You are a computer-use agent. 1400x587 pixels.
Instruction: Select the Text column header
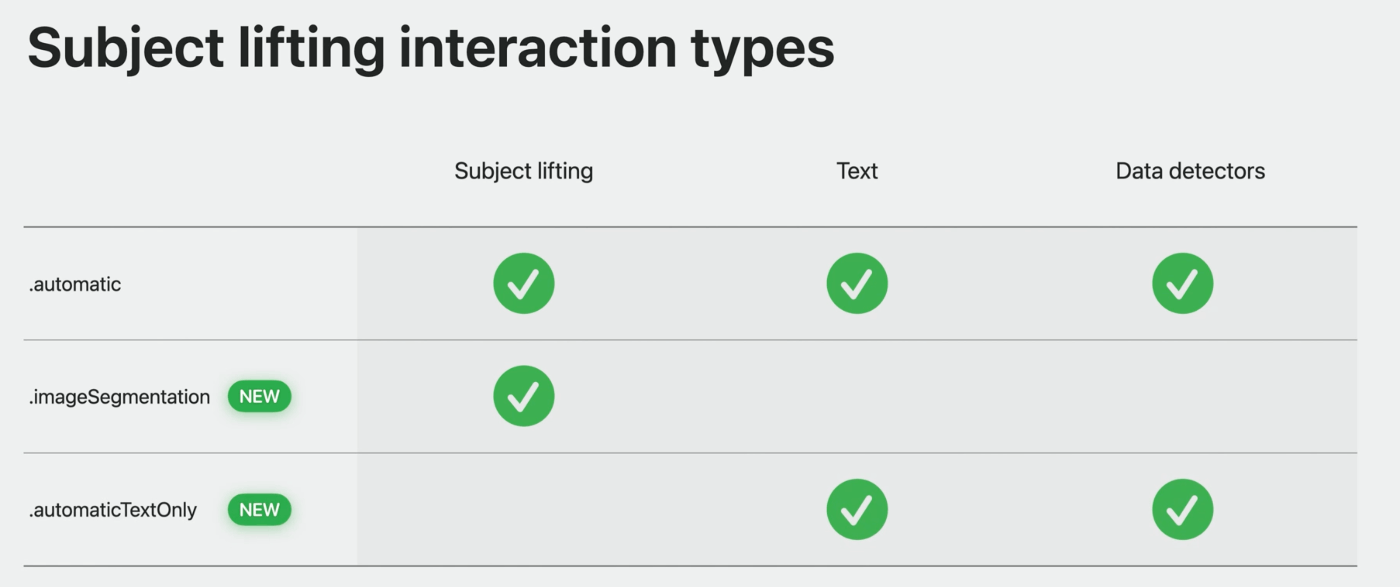click(857, 171)
